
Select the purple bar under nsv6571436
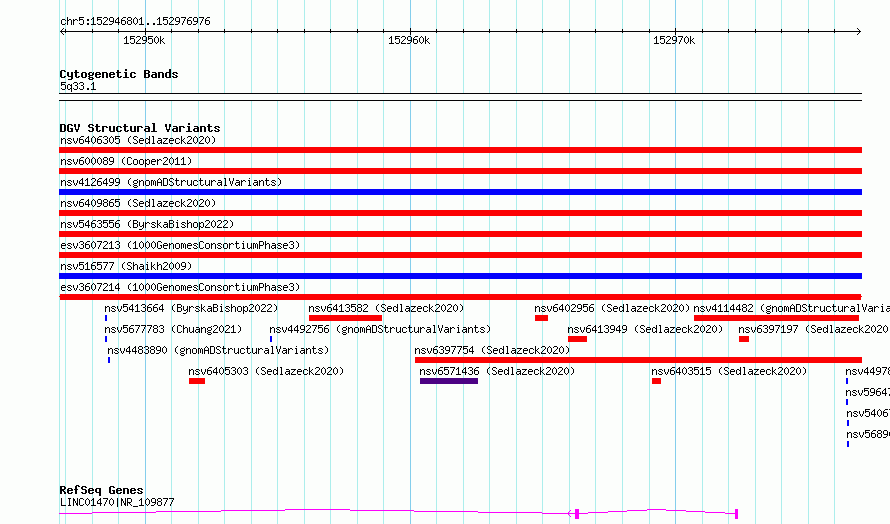pyautogui.click(x=449, y=381)
